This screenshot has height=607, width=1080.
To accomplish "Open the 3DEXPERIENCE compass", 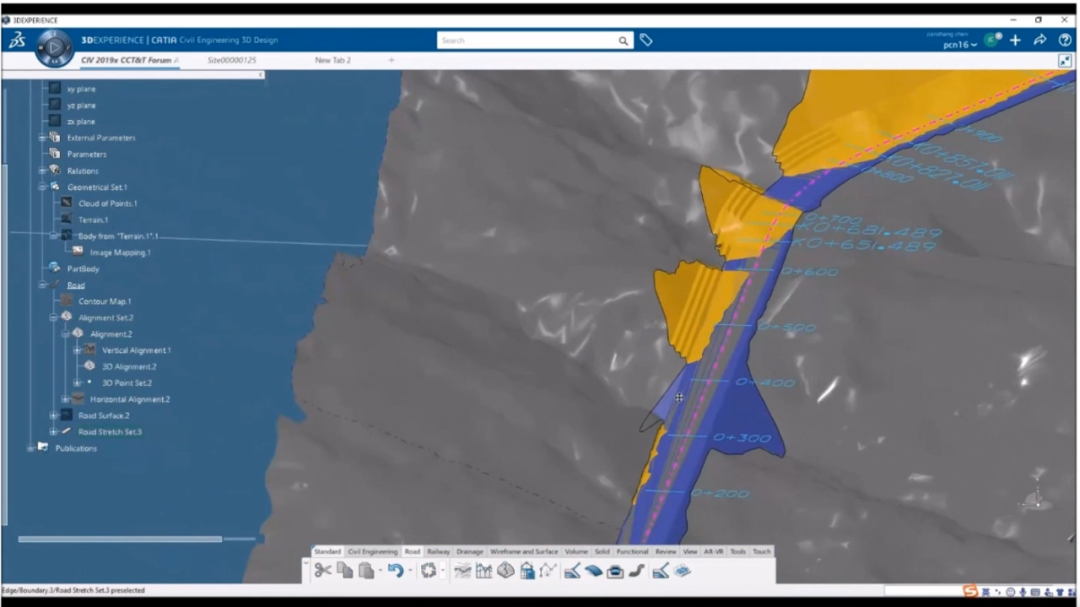I will click(54, 47).
